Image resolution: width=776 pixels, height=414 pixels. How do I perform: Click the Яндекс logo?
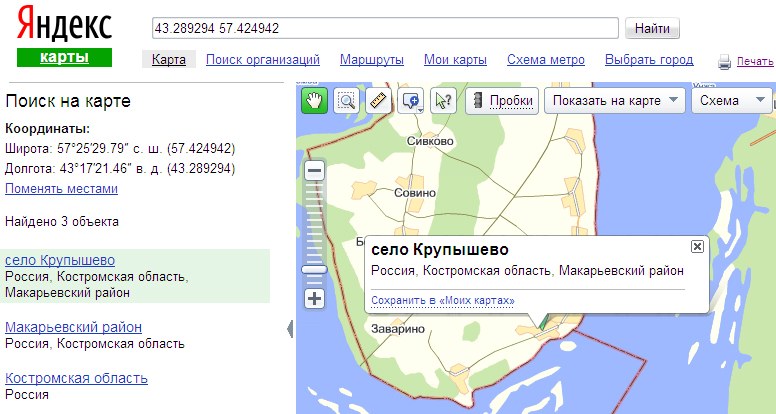[x=65, y=24]
